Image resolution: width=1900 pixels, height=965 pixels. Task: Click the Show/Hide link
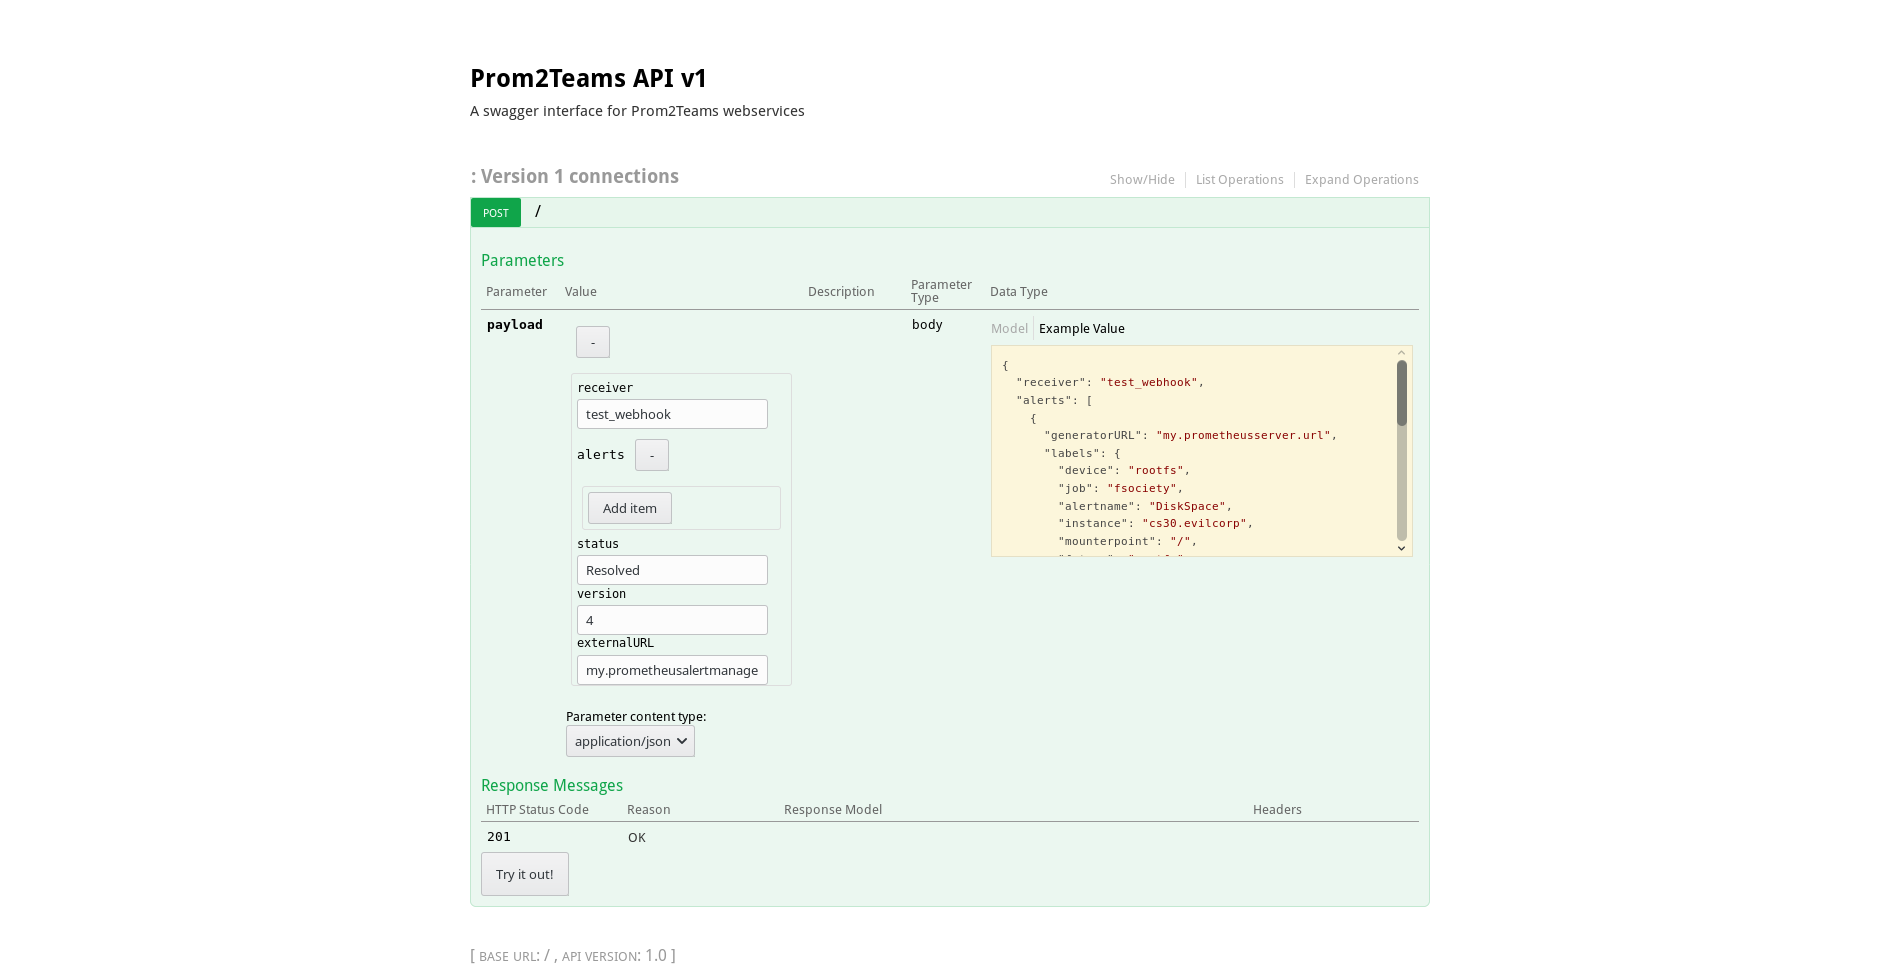tap(1142, 179)
